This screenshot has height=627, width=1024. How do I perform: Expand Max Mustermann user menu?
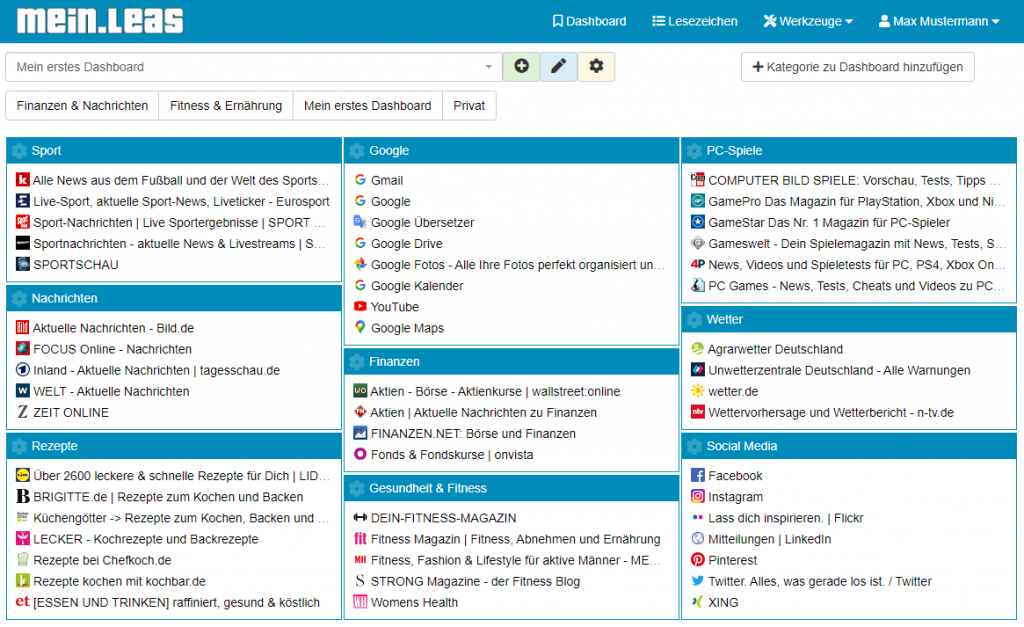(938, 21)
